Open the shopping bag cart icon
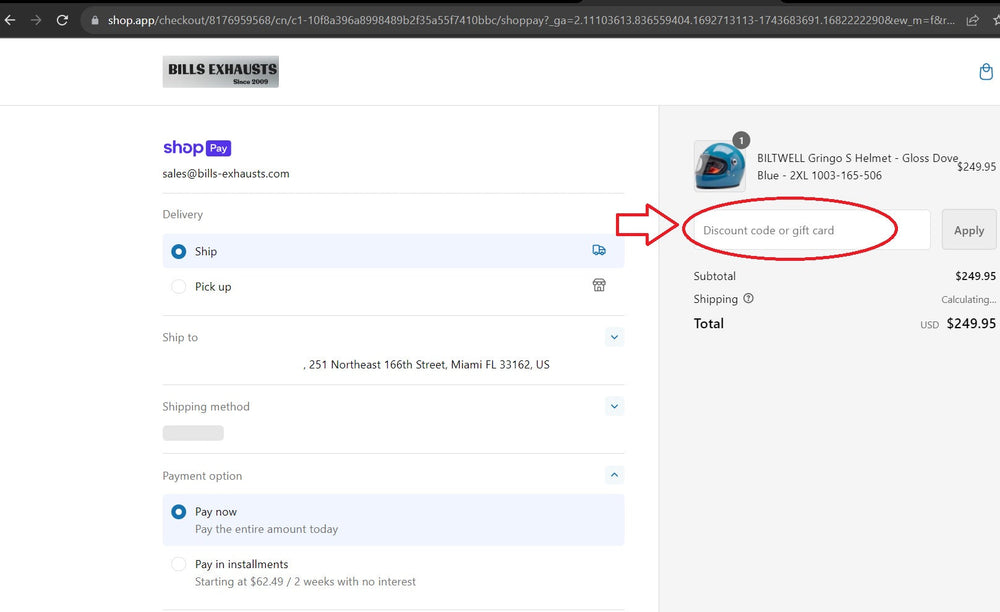 click(x=986, y=72)
